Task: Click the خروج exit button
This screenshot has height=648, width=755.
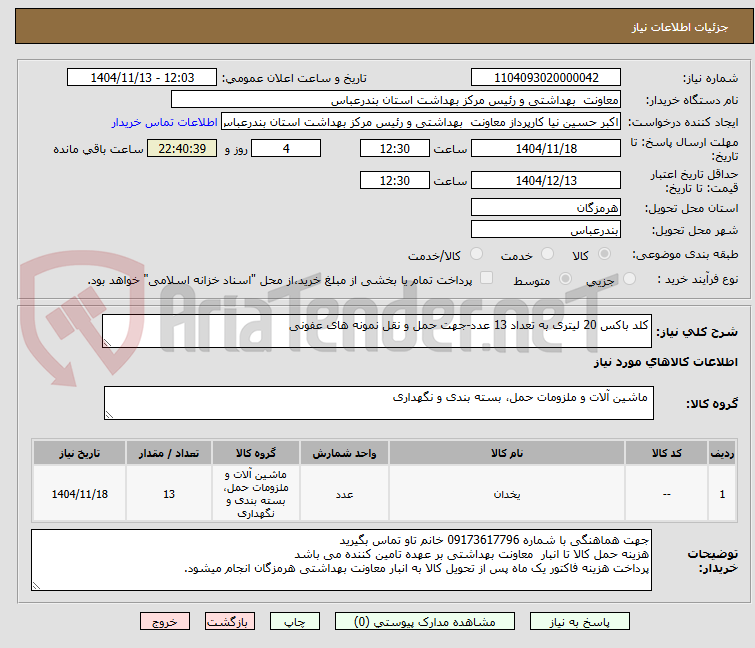Action: (165, 622)
